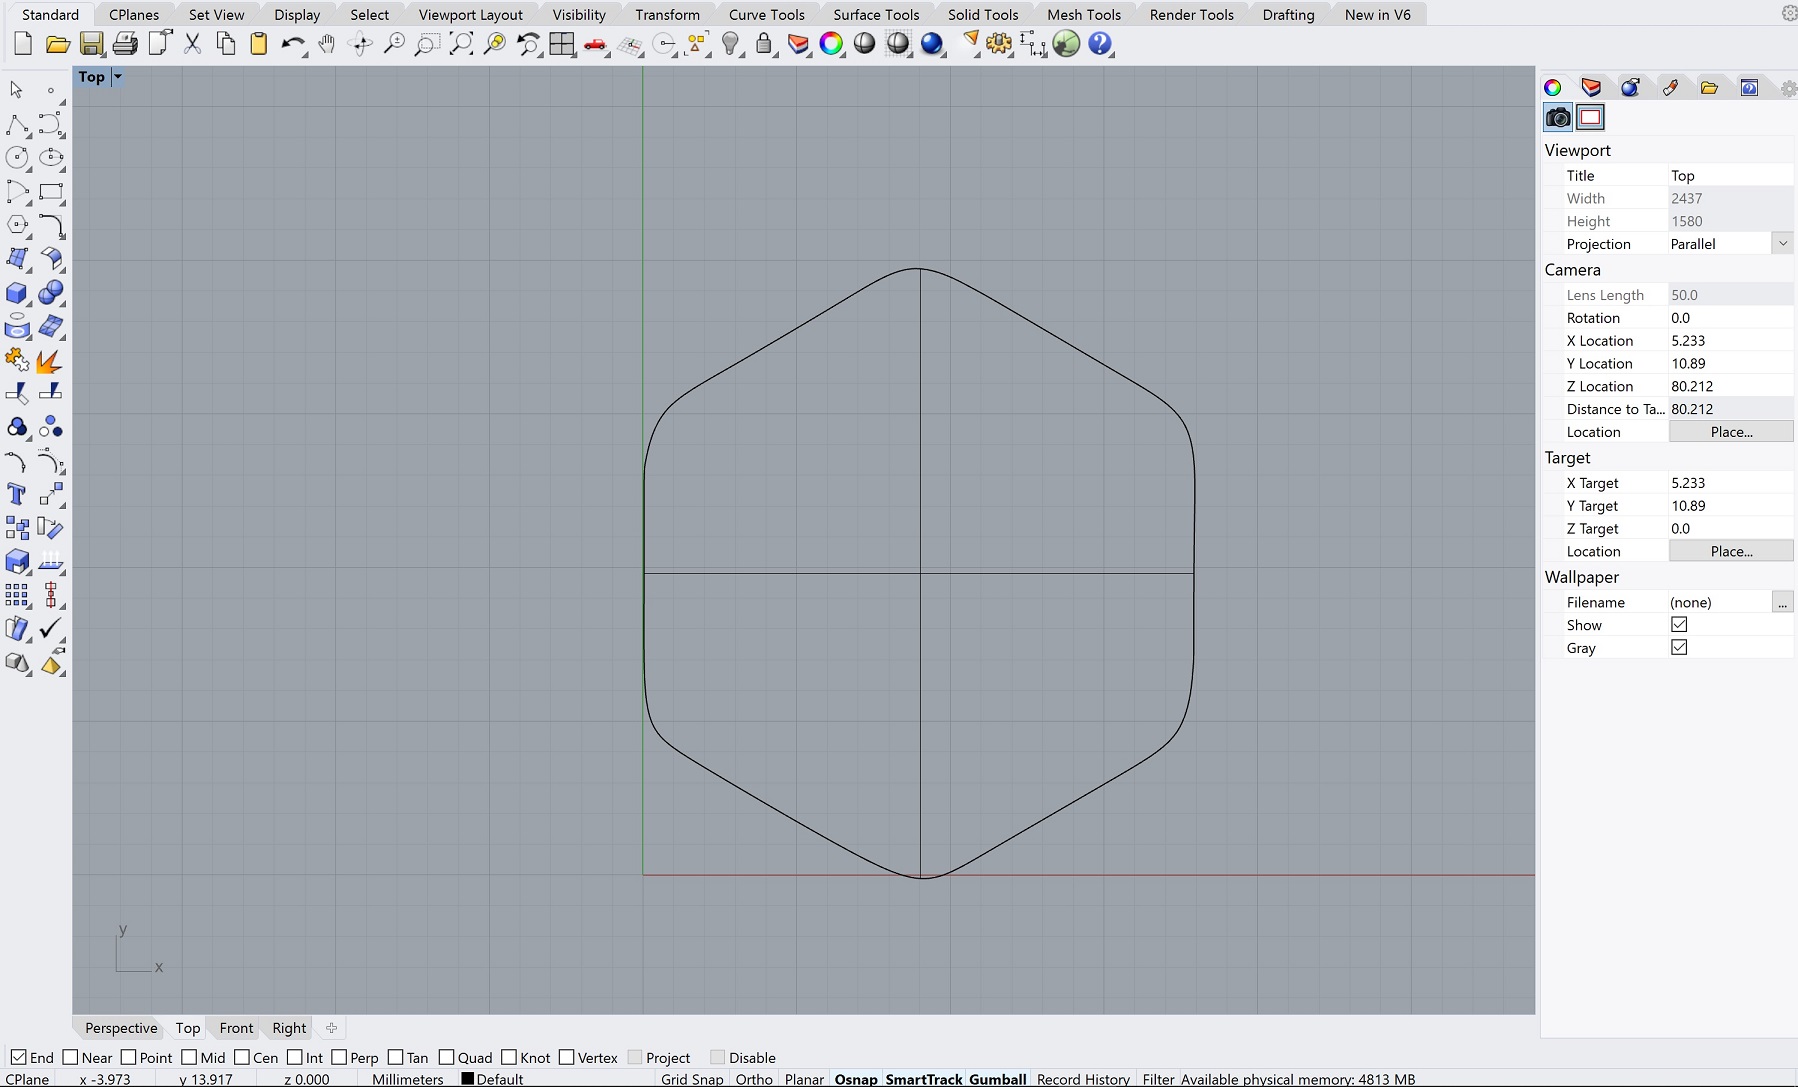Click the Hide objects lightbulb icon

pyautogui.click(x=732, y=44)
